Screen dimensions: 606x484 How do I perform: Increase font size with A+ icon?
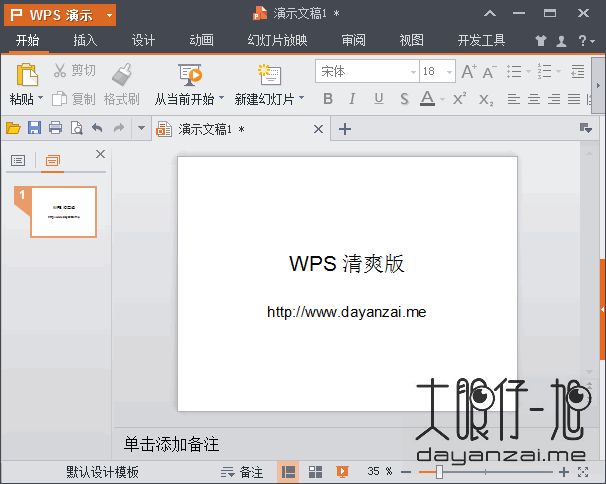(x=469, y=72)
